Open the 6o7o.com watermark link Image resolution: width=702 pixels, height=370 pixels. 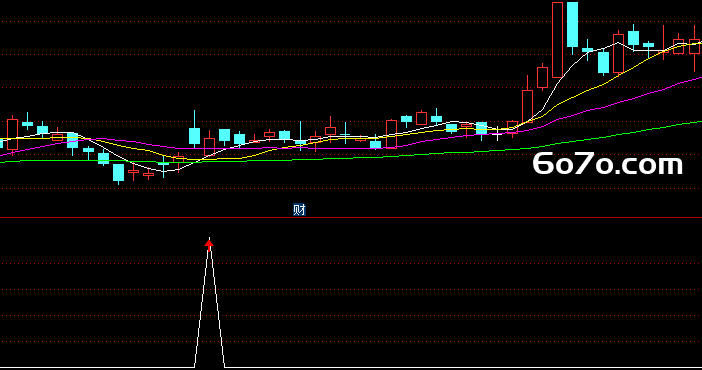coord(608,164)
